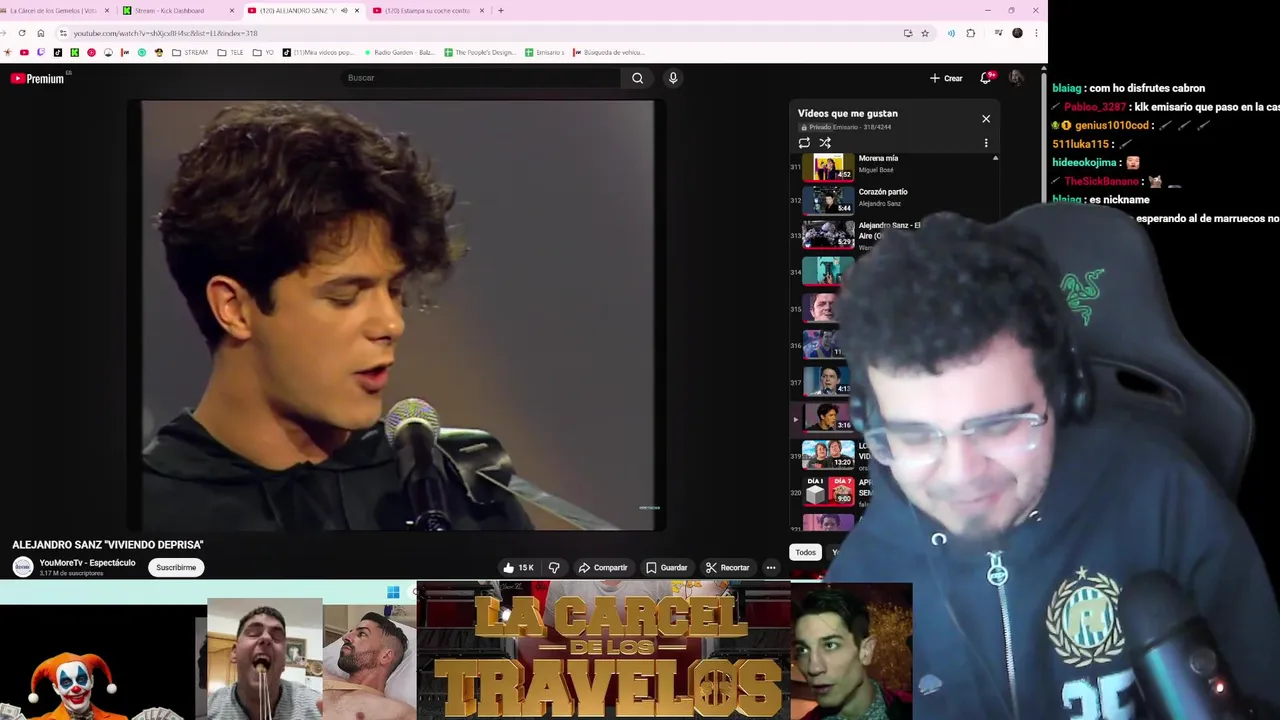Click the TikTok bookmark icon
The width and height of the screenshot is (1280, 720).
tap(57, 52)
